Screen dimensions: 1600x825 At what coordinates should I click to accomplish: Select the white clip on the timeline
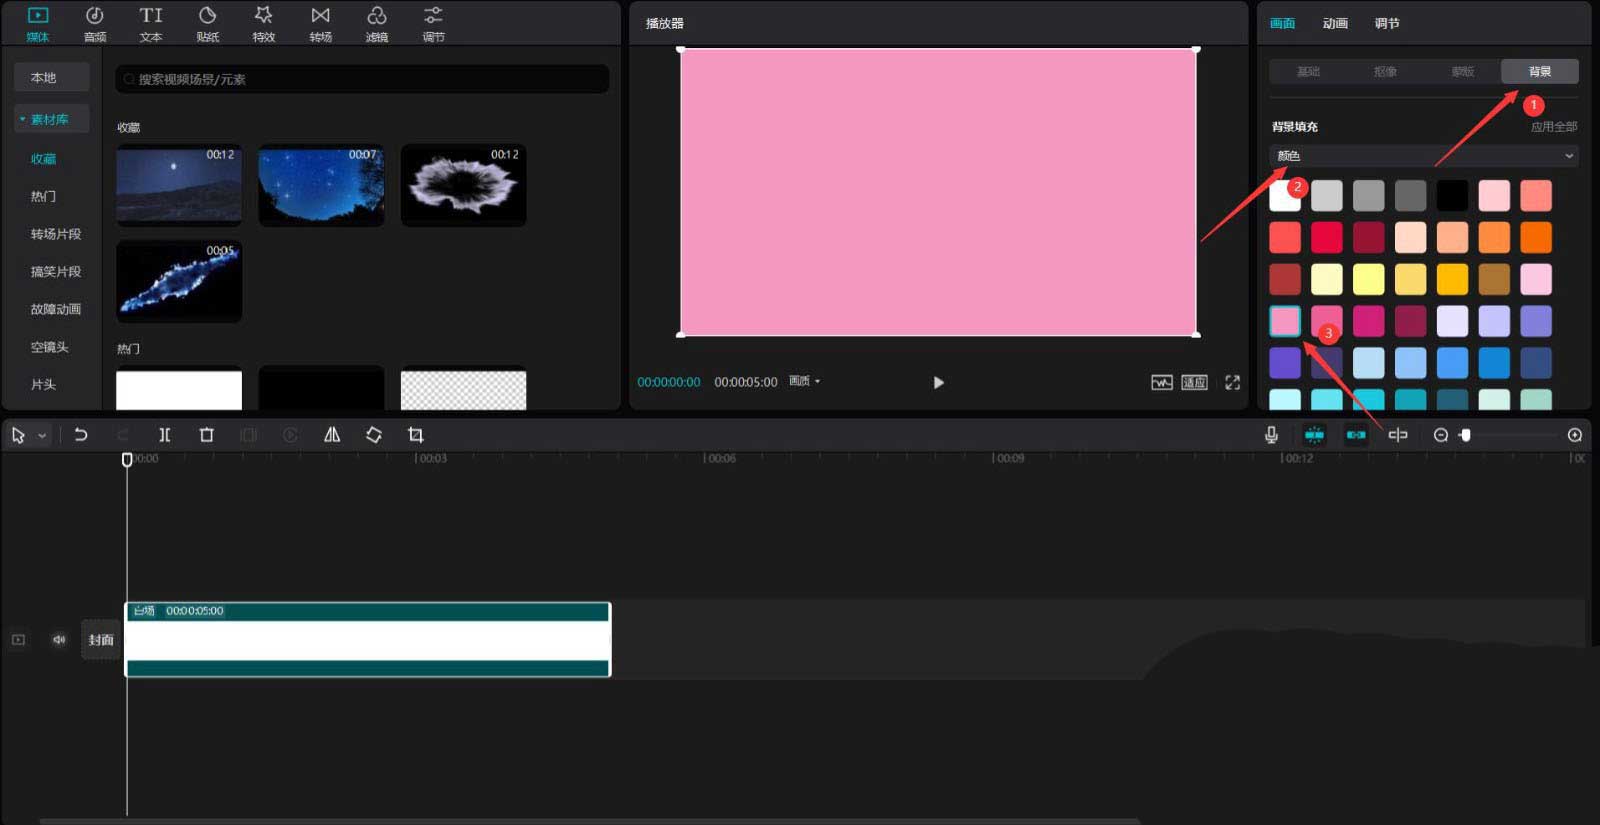coord(367,640)
